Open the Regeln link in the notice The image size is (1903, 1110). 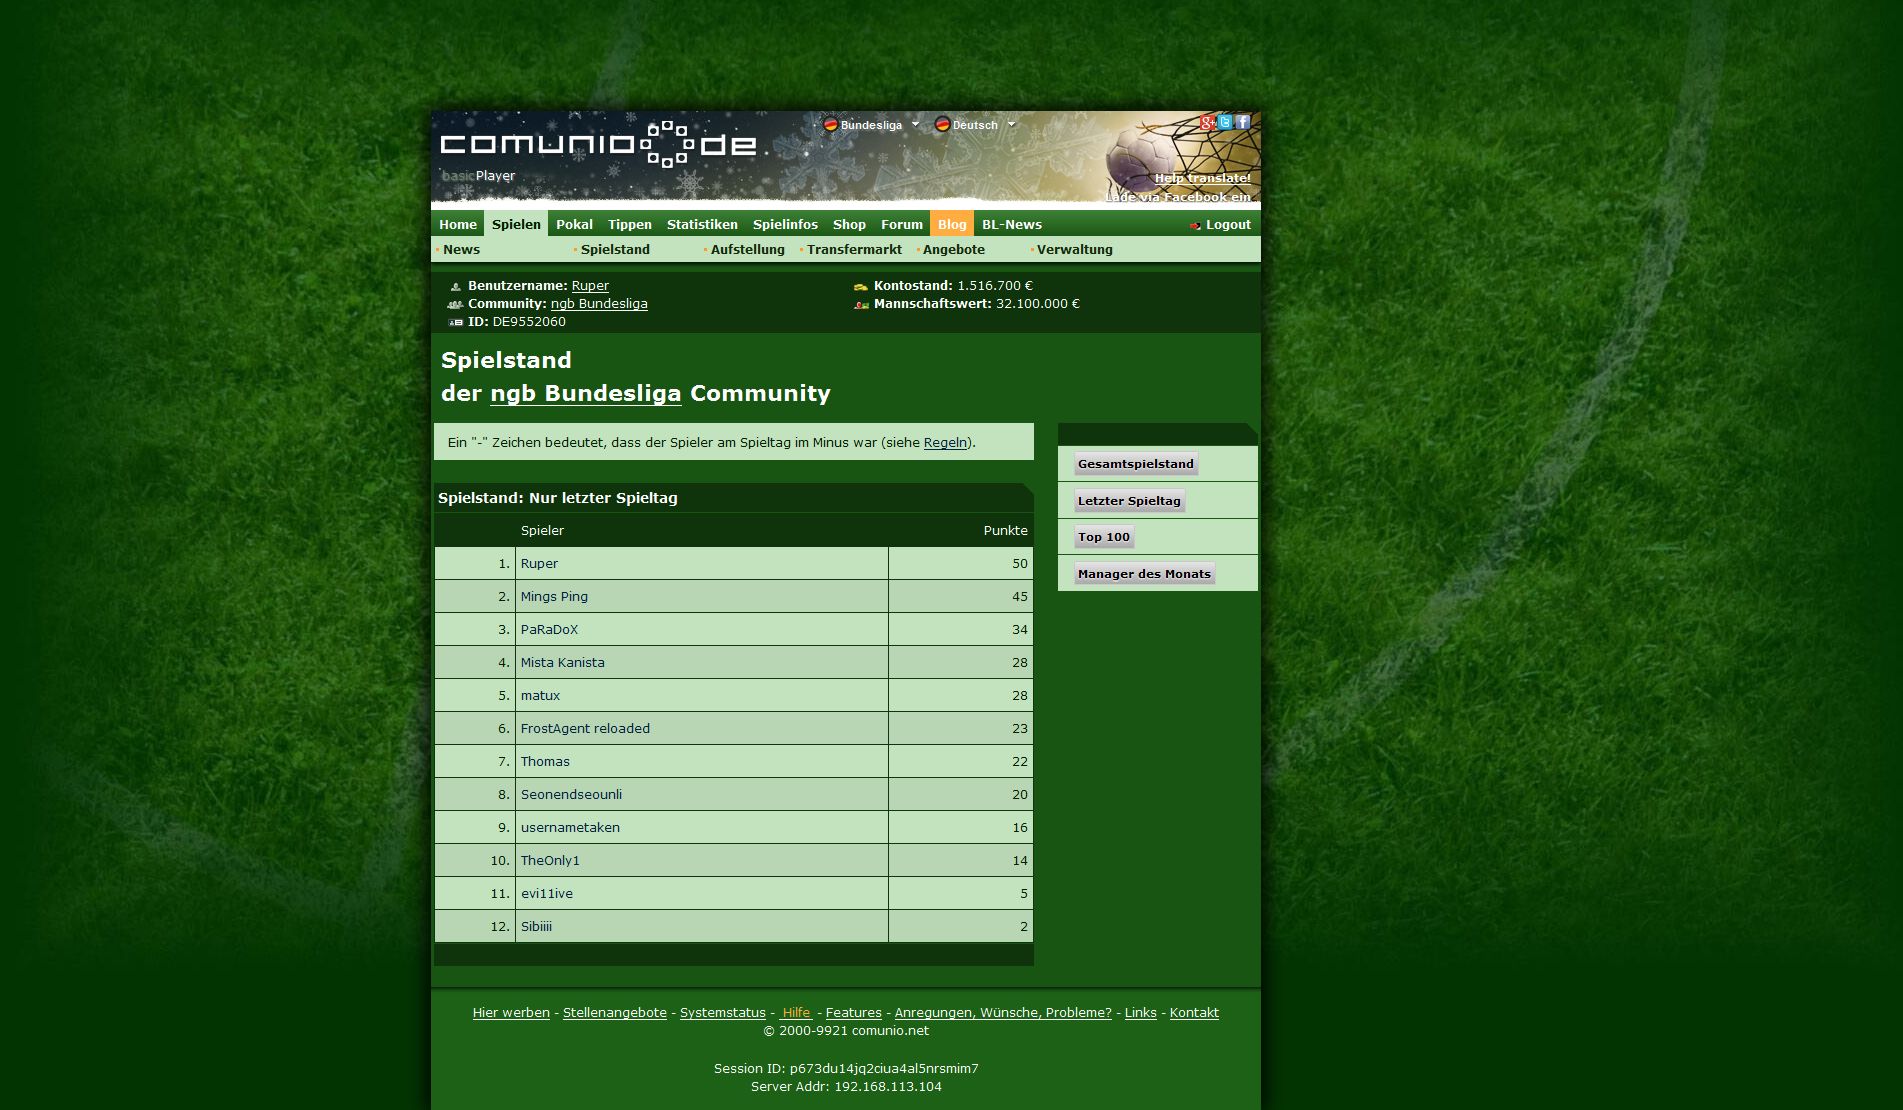[x=945, y=443]
